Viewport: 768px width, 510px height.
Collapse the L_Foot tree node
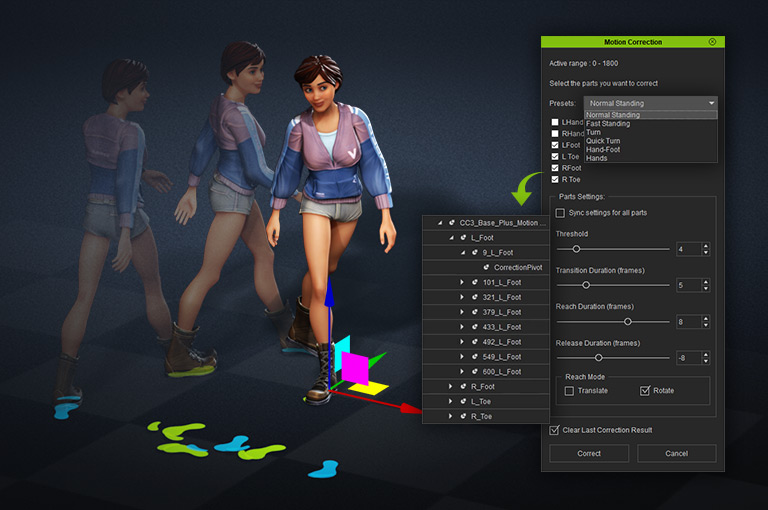tap(450, 237)
